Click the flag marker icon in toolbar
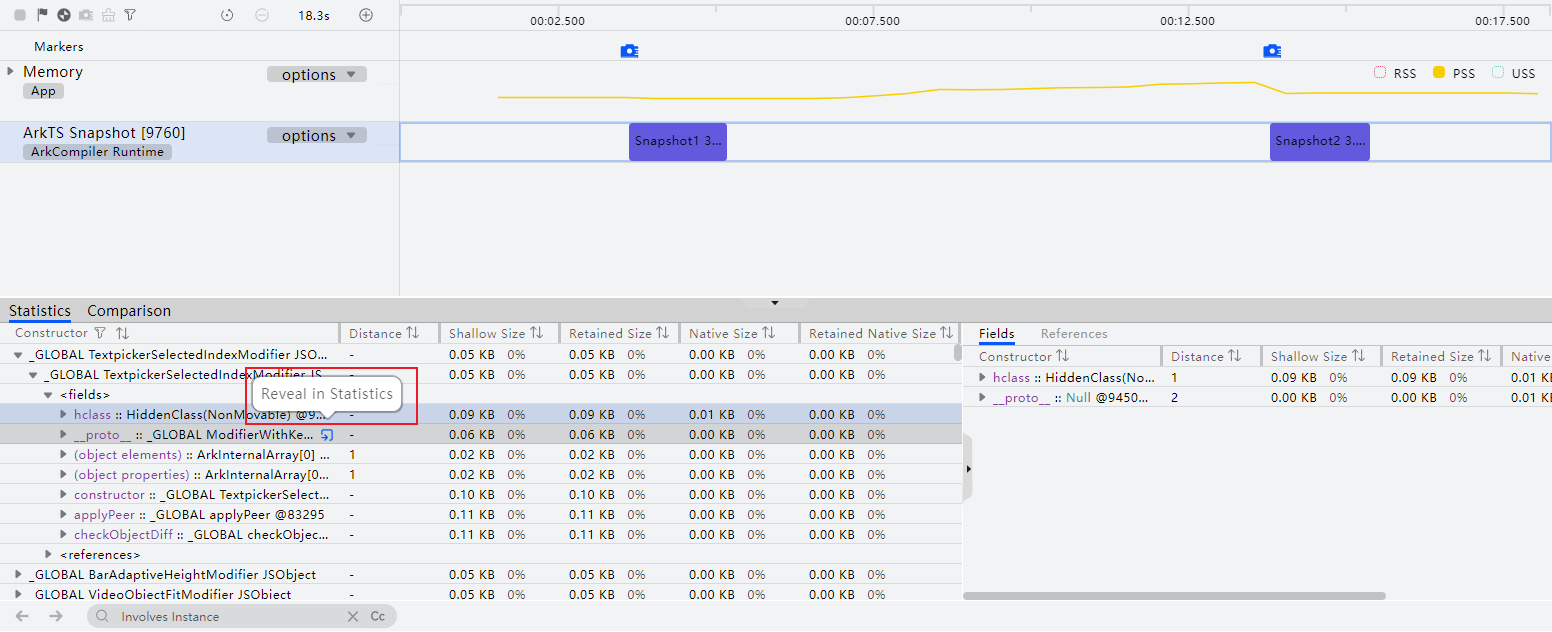 (x=42, y=15)
